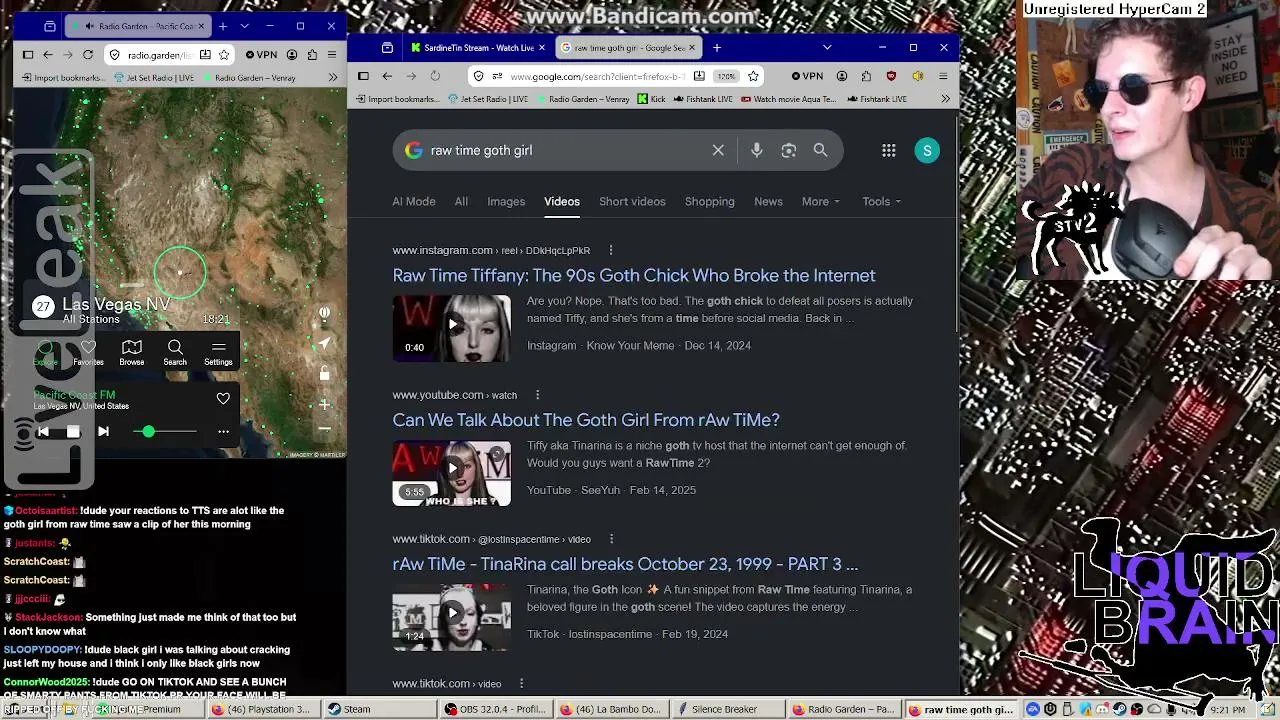Switch to the Shopping results tab

pyautogui.click(x=710, y=201)
